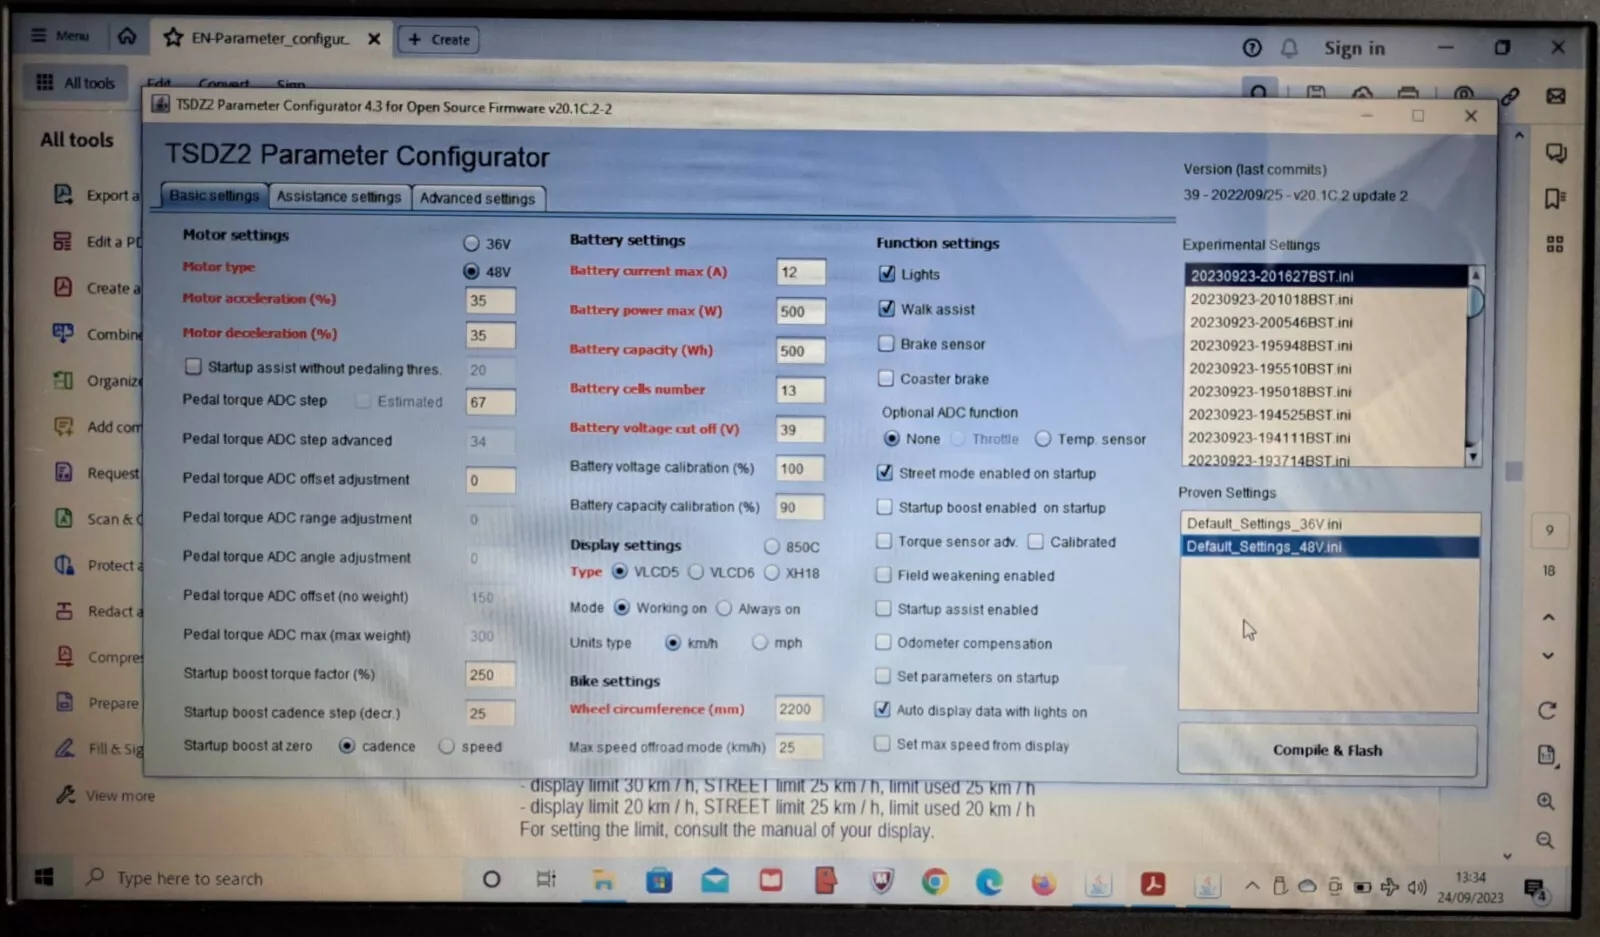
Task: Select the 36V motor type radio button
Action: point(471,243)
